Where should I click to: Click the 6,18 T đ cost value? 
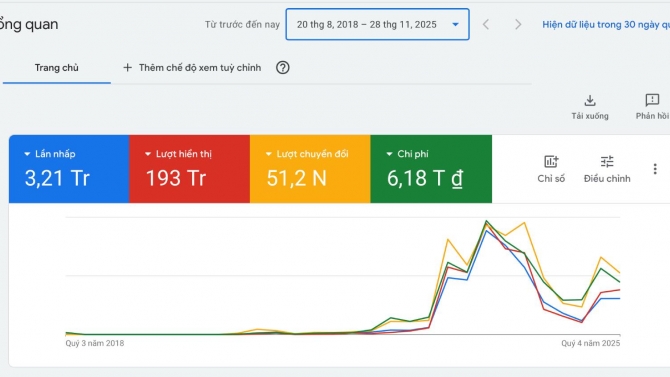425,178
